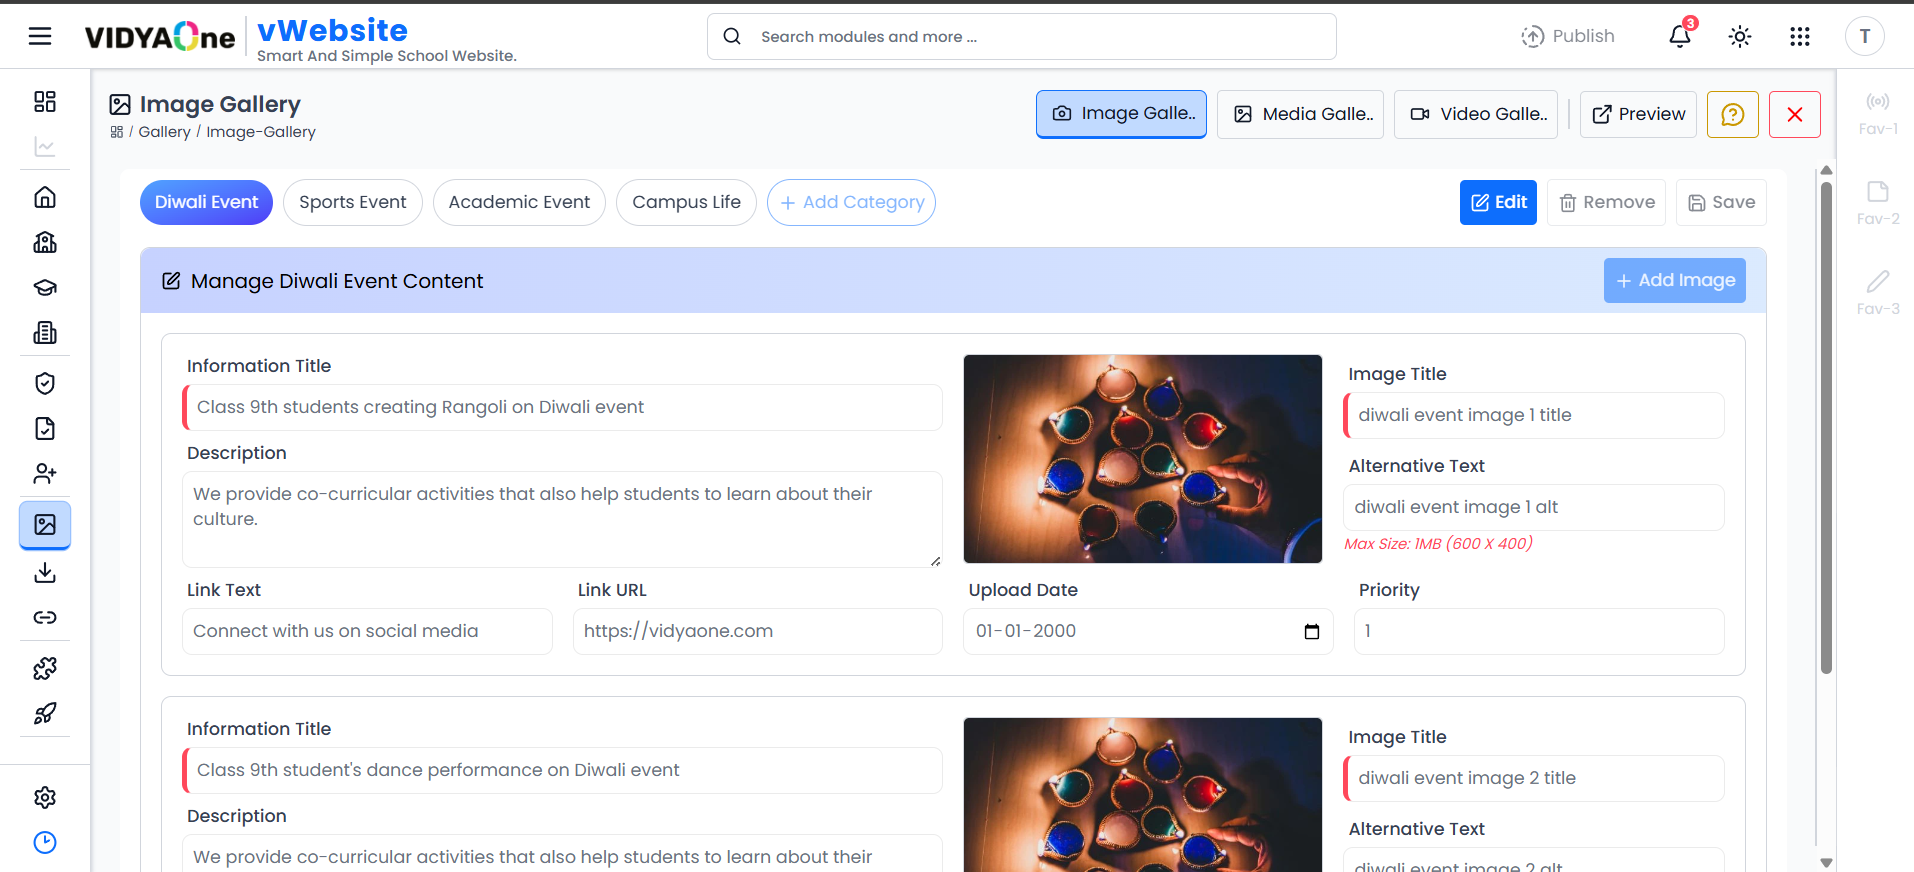Edit the Link URL field
The image size is (1914, 872).
pos(757,631)
